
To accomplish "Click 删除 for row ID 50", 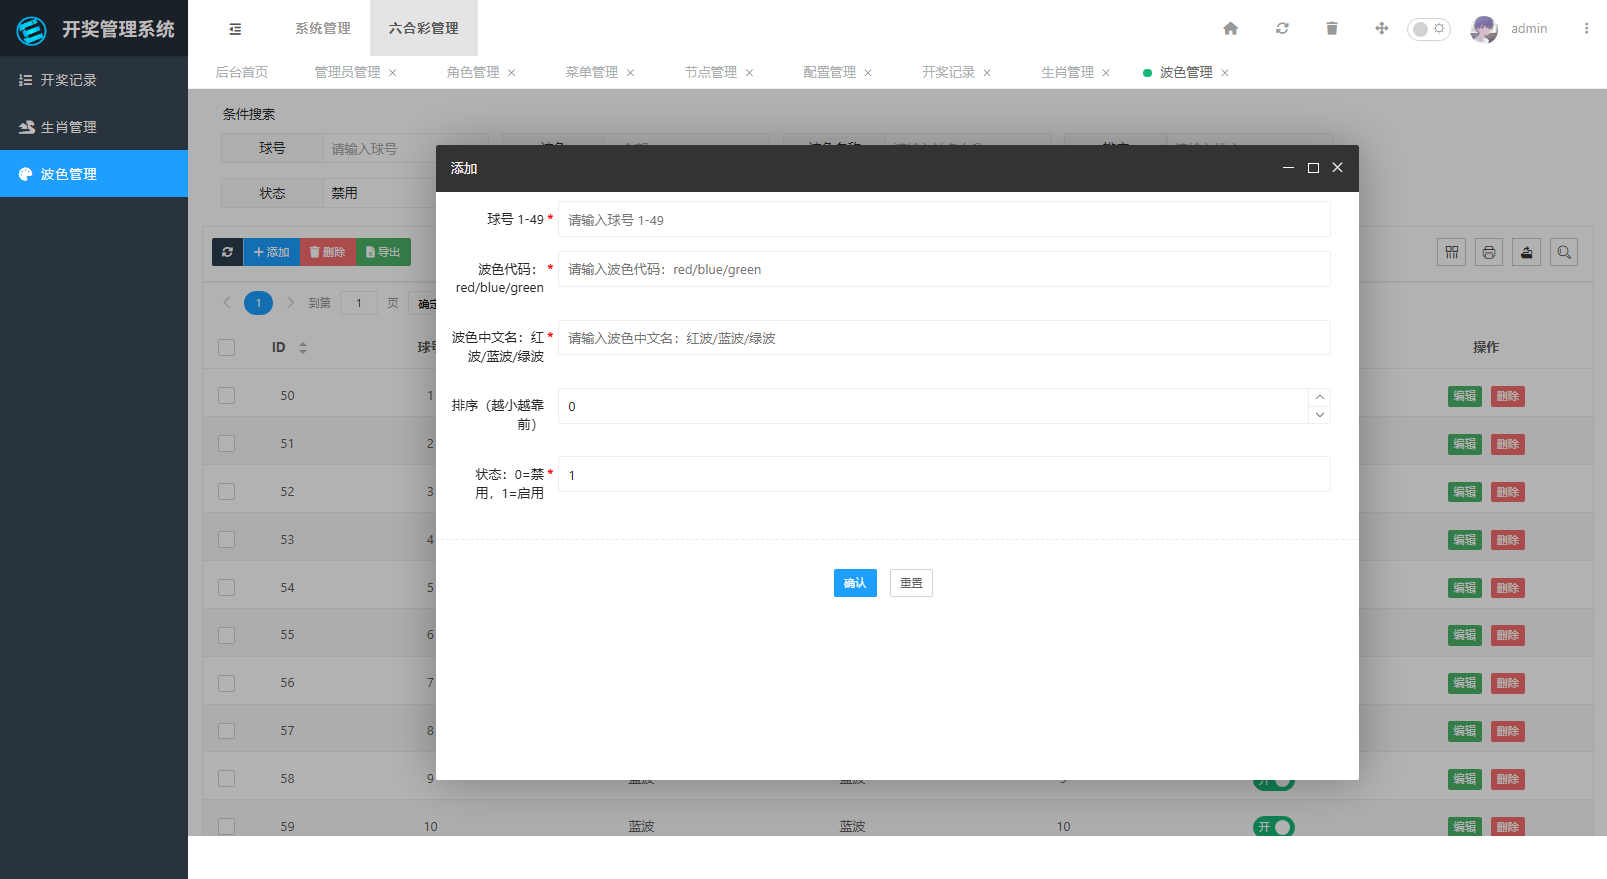I will (x=1508, y=396).
